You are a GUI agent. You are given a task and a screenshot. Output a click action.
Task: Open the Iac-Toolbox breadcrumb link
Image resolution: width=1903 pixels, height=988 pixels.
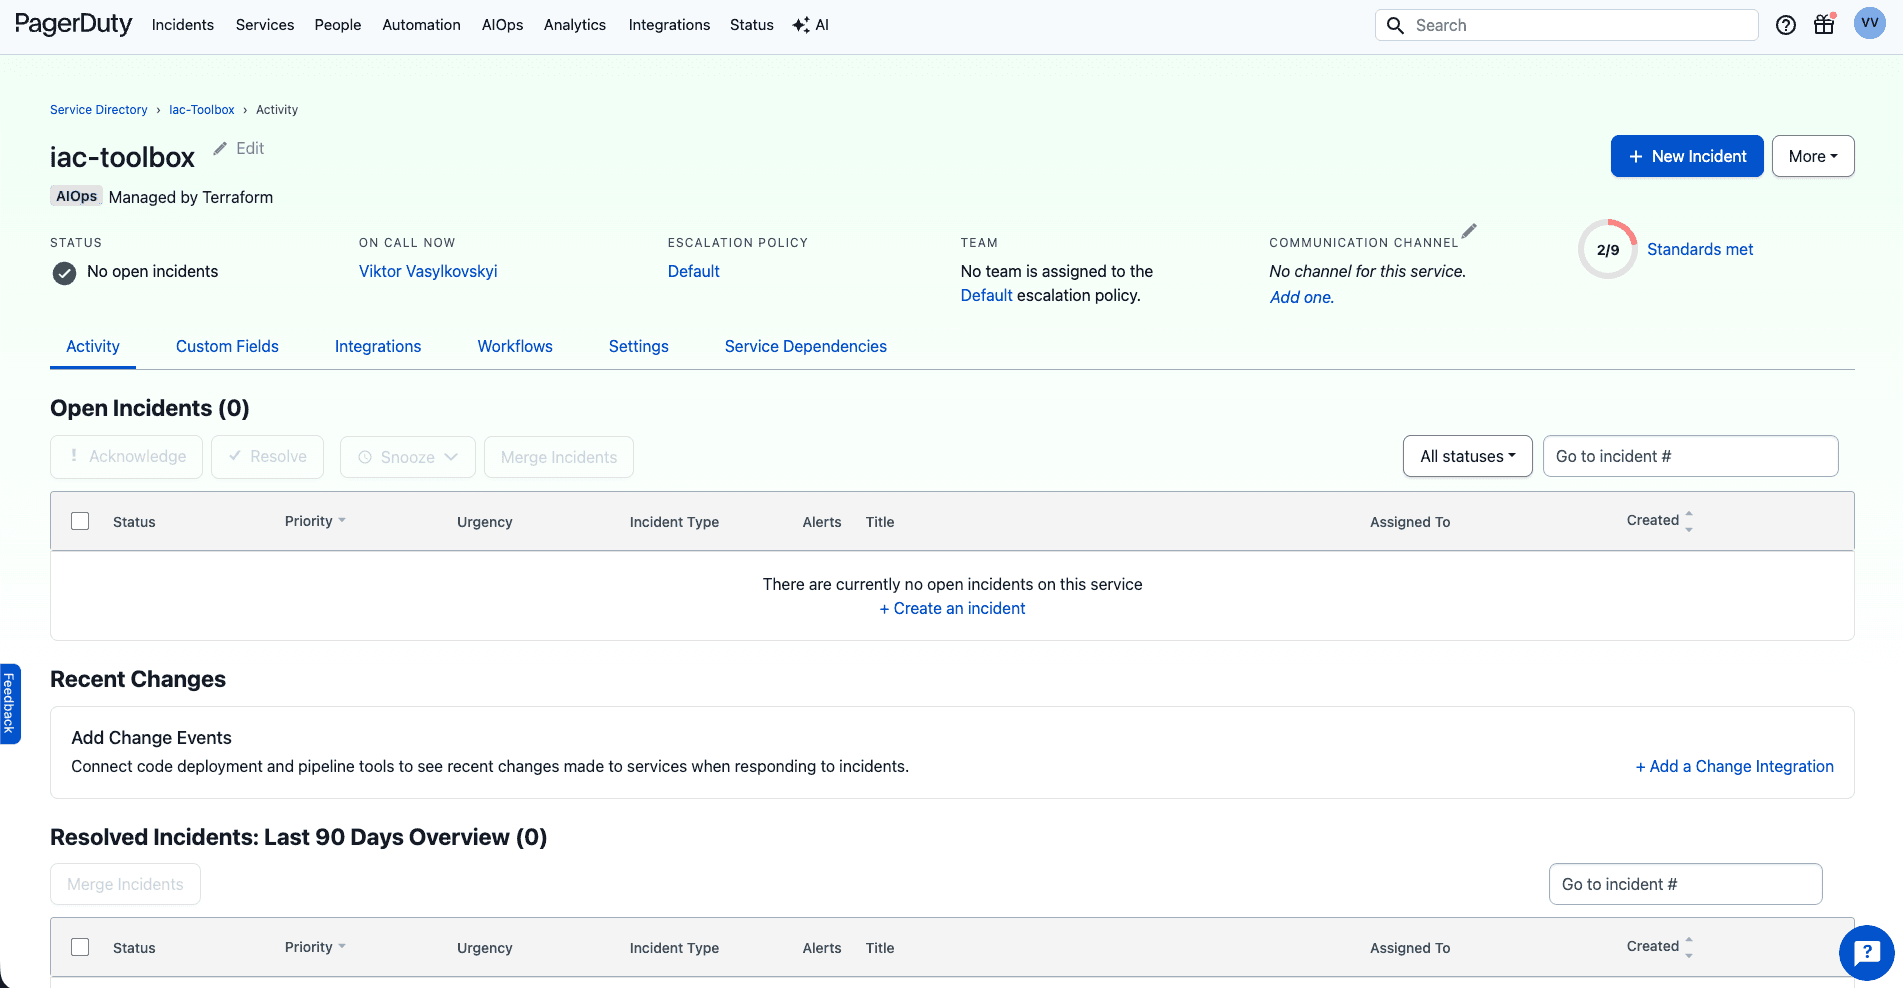pyautogui.click(x=202, y=110)
